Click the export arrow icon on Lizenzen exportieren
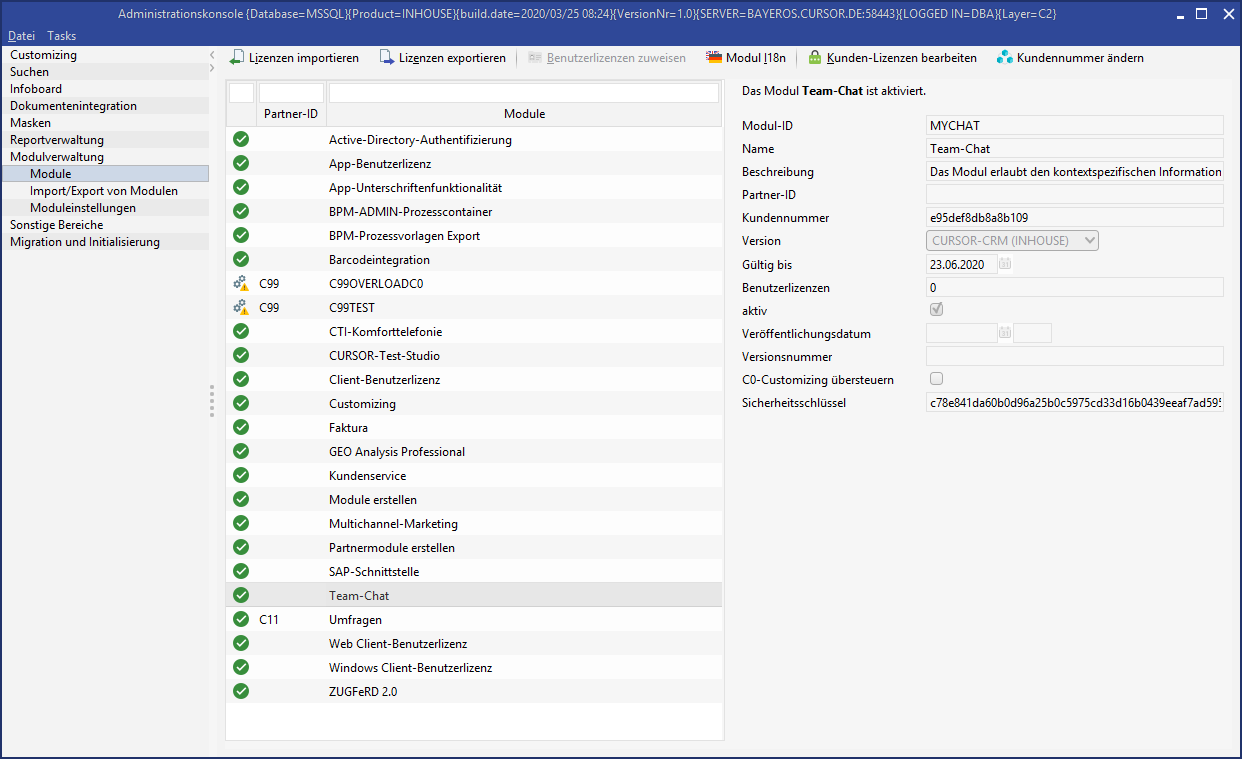The image size is (1242, 759). pos(386,57)
